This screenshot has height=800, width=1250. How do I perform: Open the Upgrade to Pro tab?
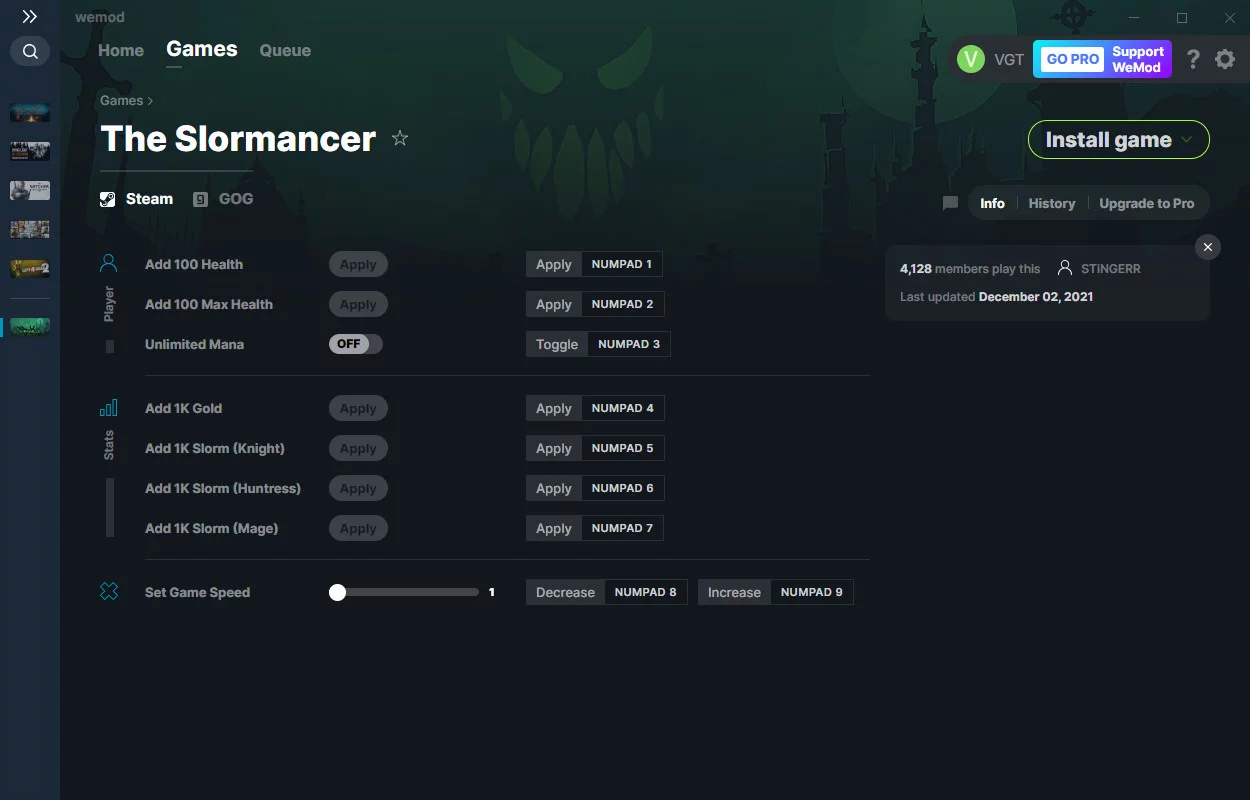click(1147, 203)
